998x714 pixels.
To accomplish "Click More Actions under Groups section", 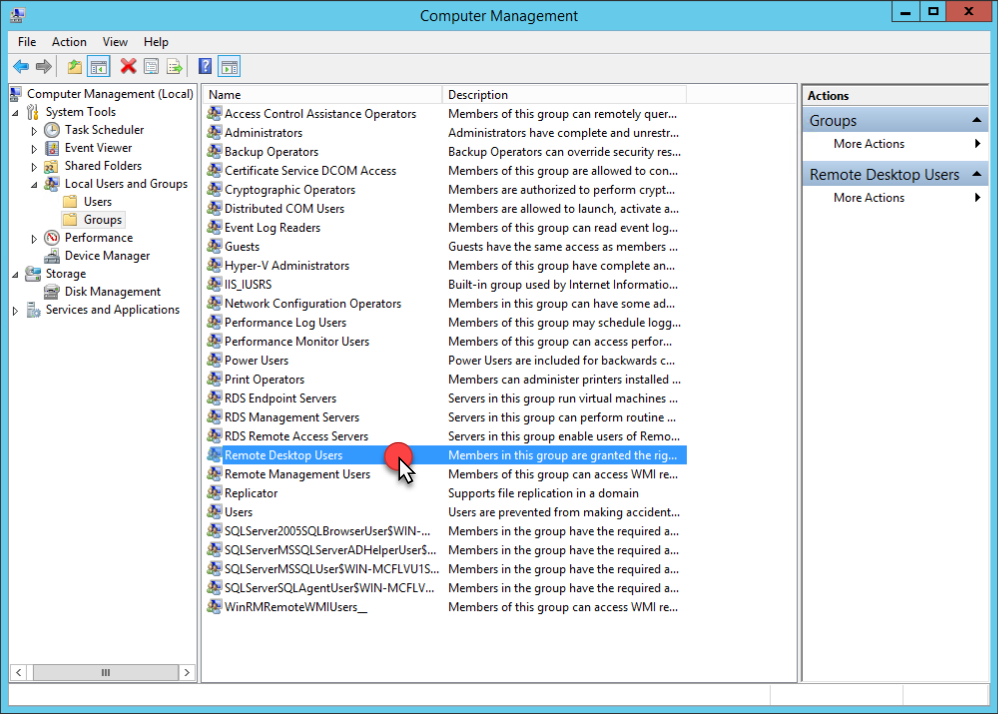I will point(868,144).
